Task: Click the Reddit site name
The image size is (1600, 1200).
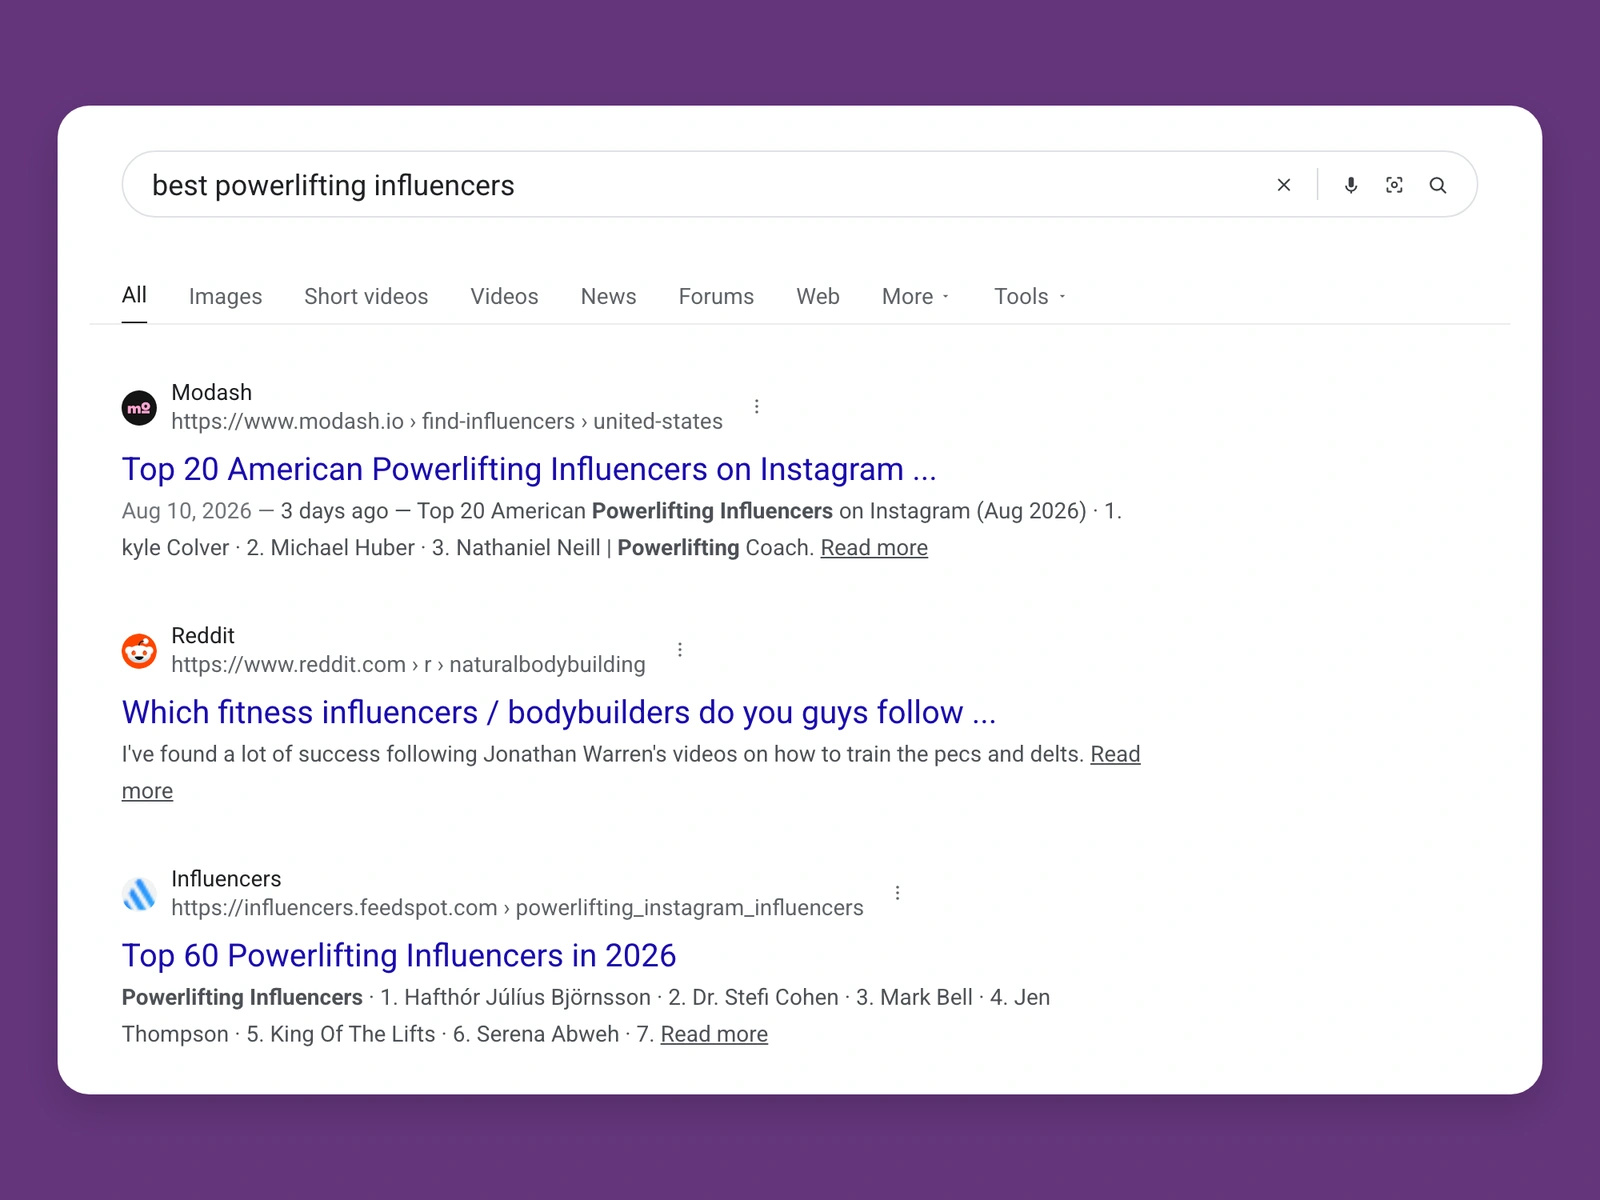Action: (203, 635)
